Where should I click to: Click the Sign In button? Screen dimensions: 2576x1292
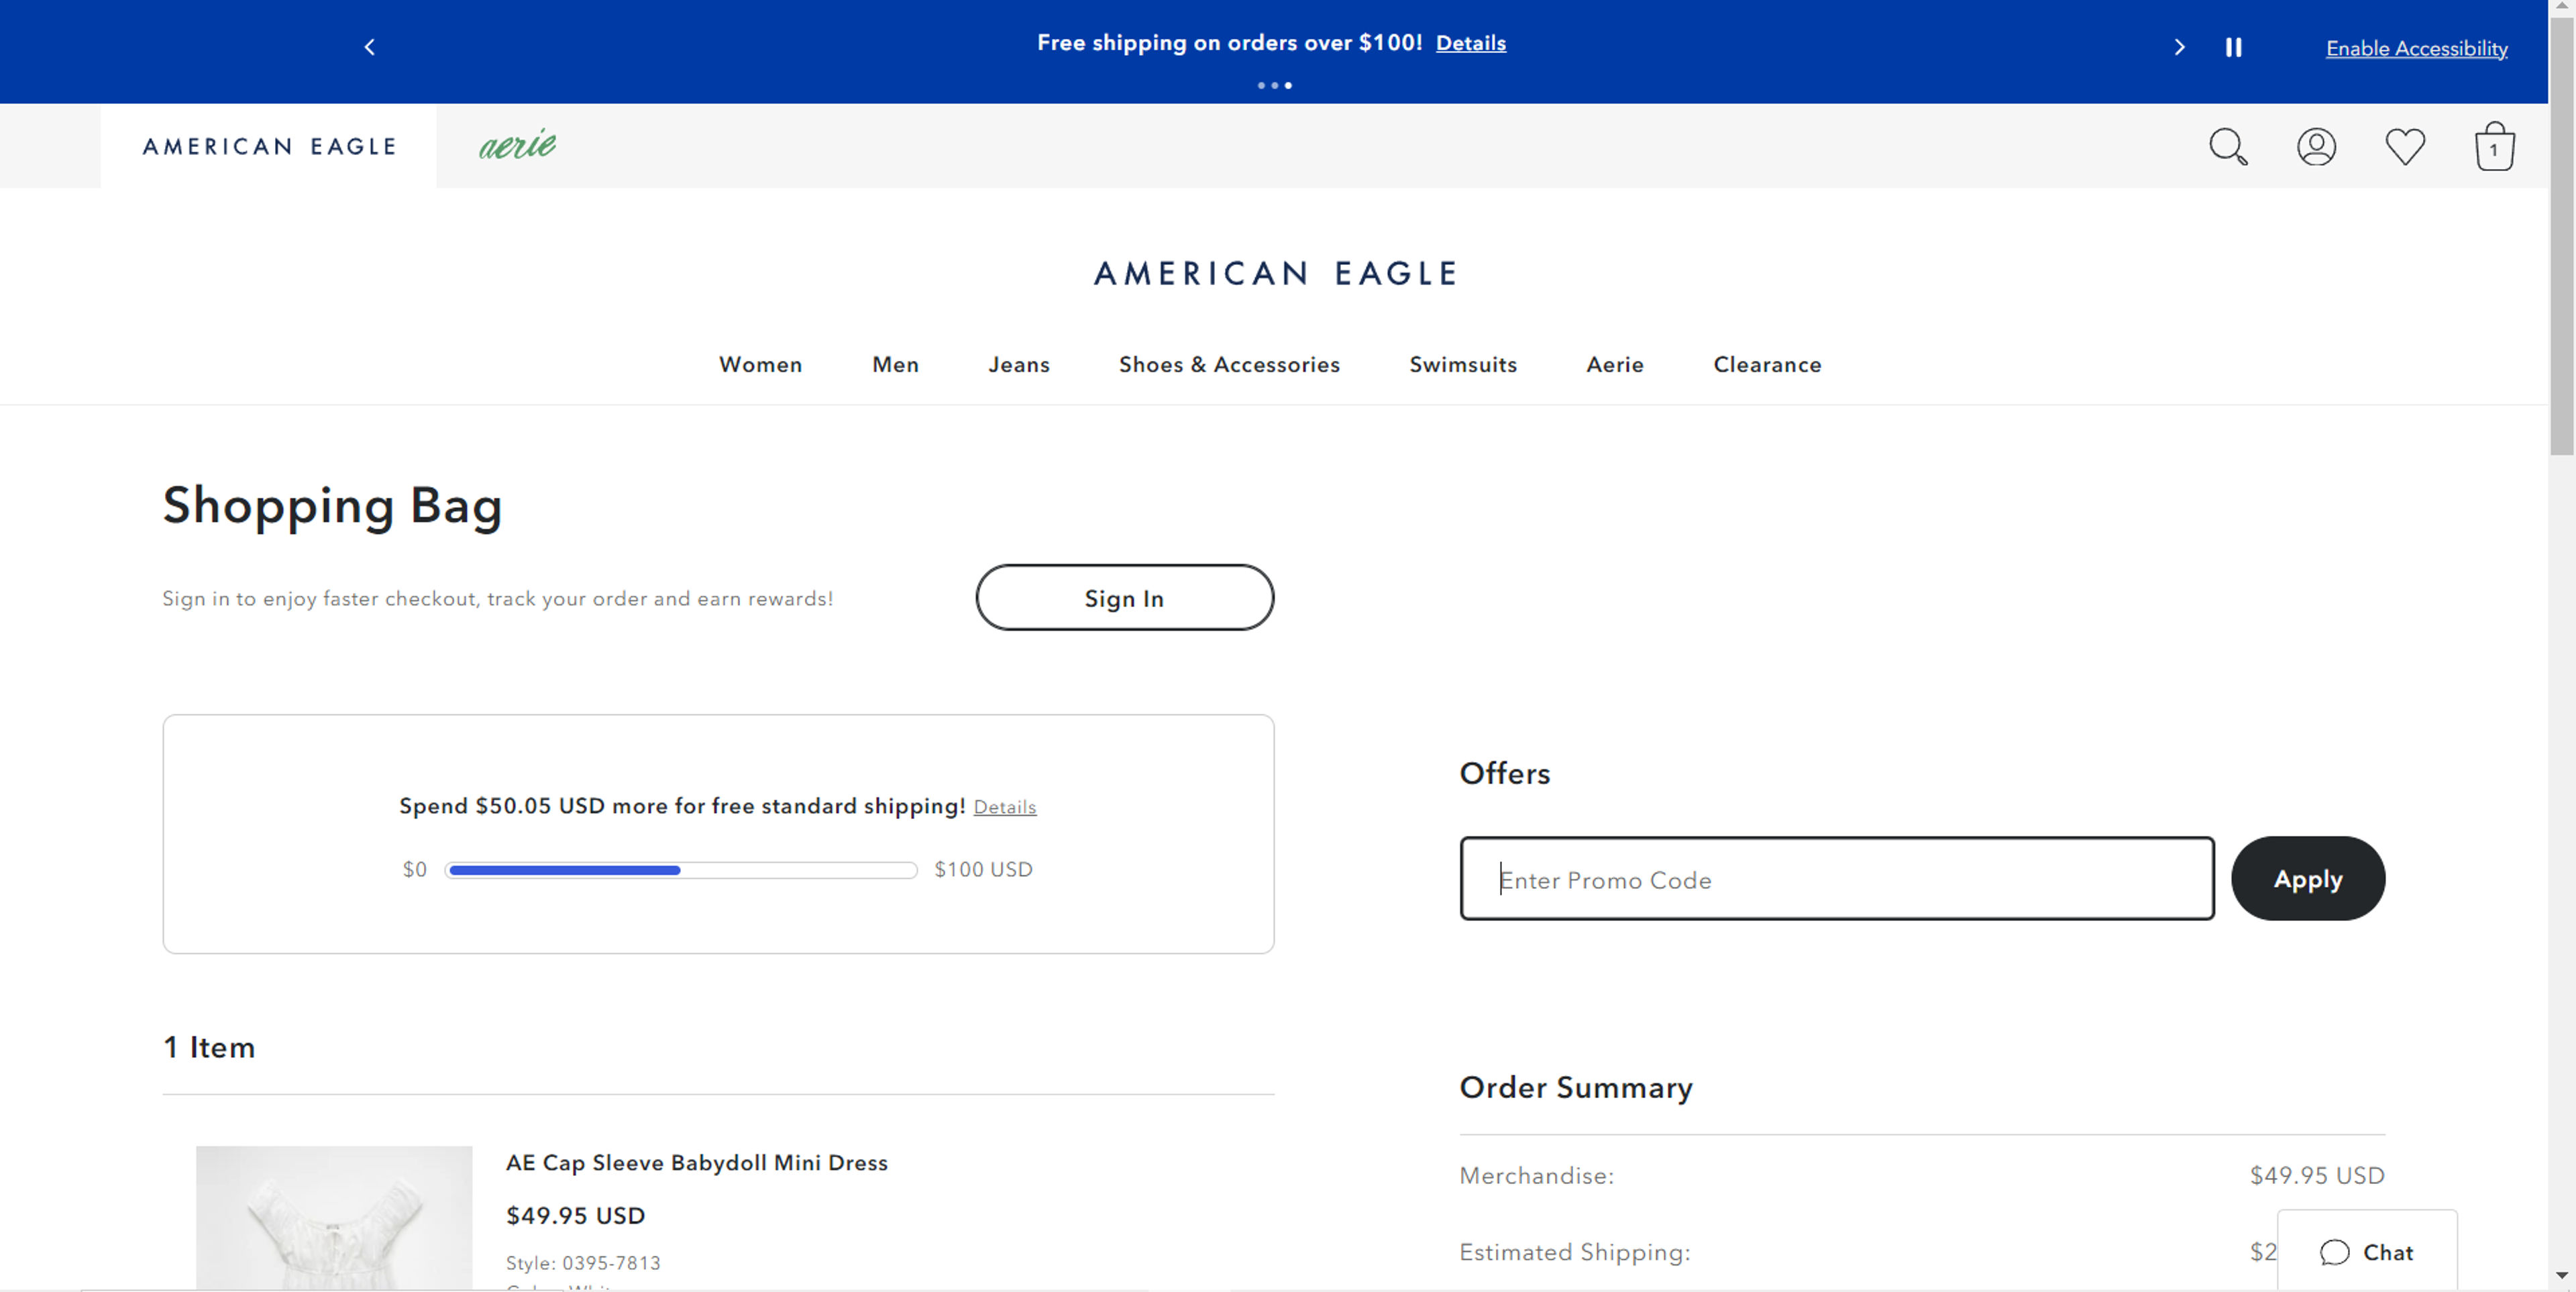1124,598
